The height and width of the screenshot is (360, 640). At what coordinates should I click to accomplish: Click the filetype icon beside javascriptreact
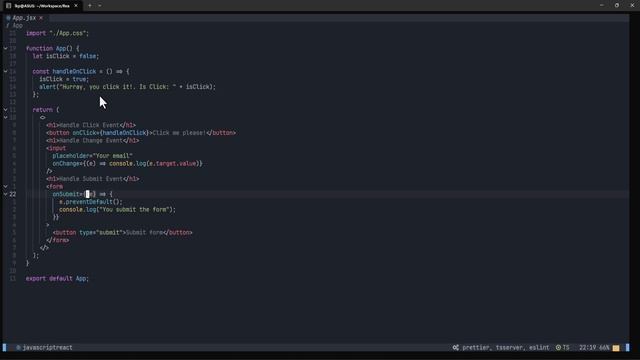(18, 347)
